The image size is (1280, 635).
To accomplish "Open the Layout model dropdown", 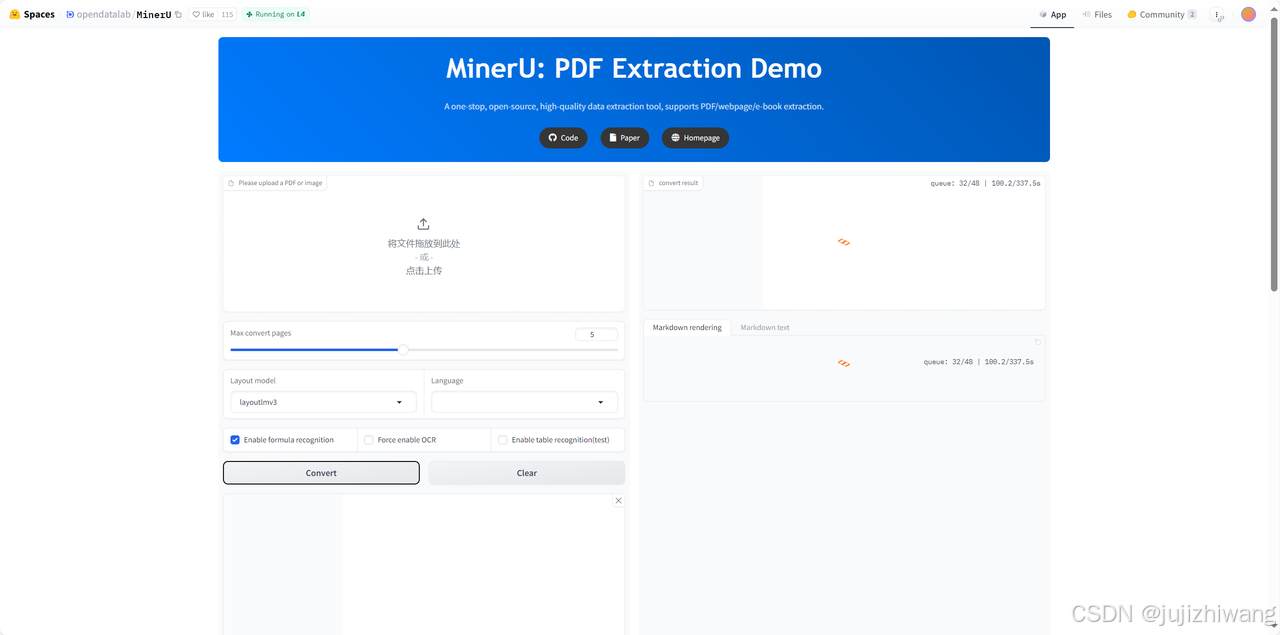I will [x=322, y=402].
